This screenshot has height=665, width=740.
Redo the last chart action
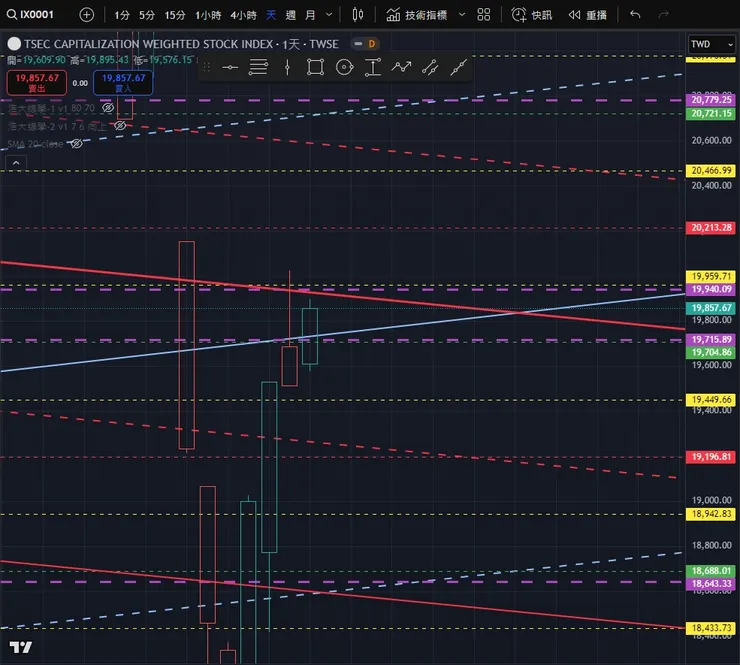(664, 15)
